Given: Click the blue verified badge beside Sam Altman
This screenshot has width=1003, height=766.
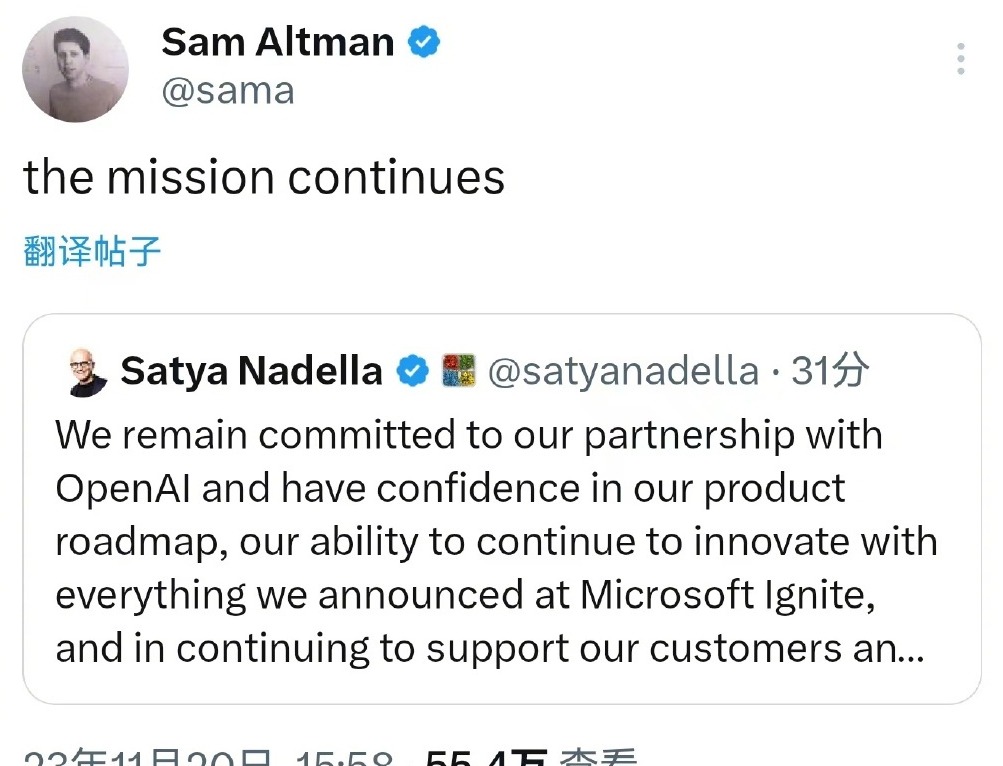Looking at the screenshot, I should click(x=424, y=42).
